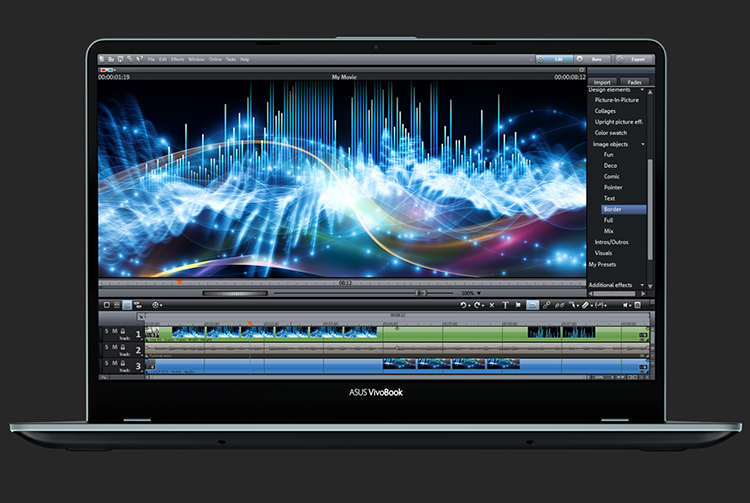Toggle the lock on track 3

click(x=122, y=364)
